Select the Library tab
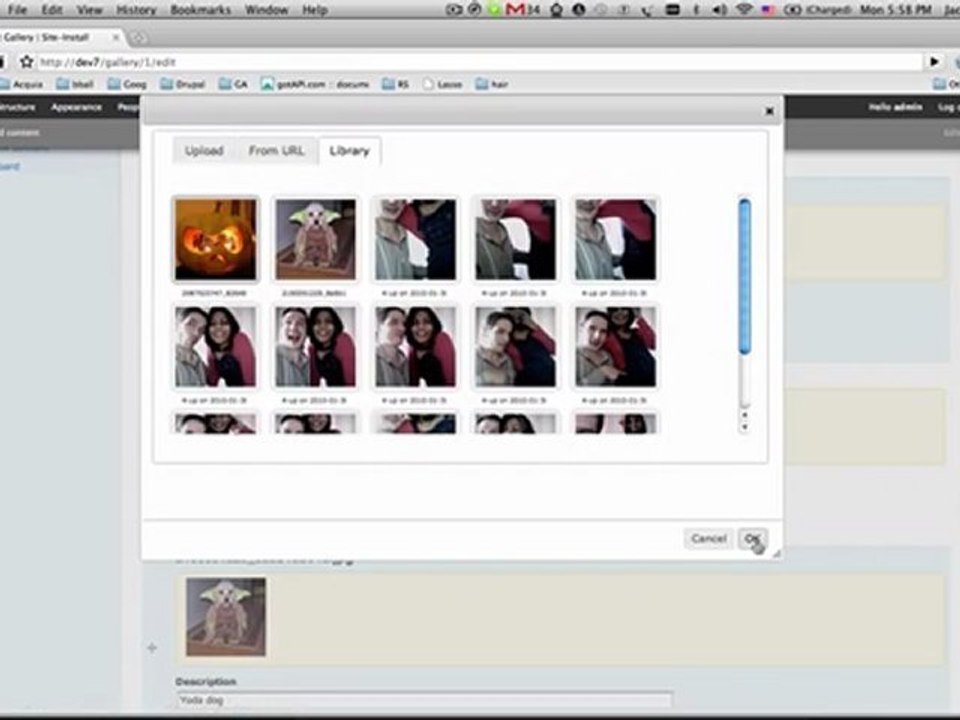The image size is (960, 720). [349, 151]
